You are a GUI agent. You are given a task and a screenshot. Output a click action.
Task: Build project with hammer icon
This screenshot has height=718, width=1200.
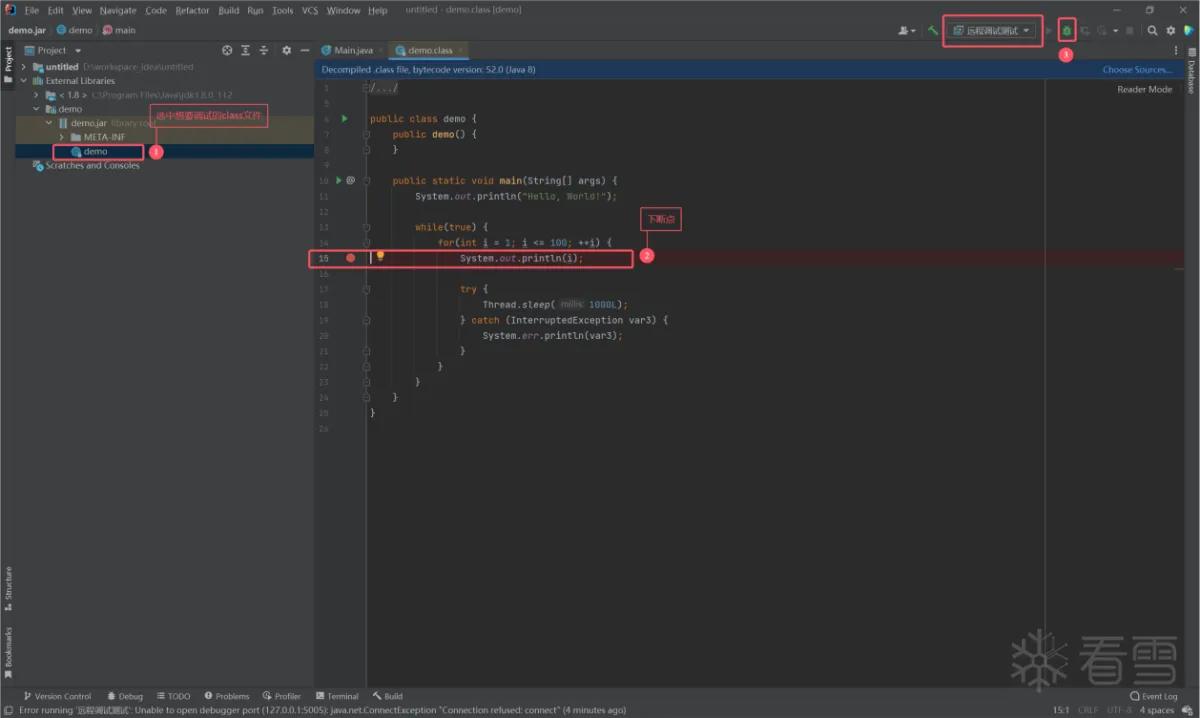(x=932, y=31)
